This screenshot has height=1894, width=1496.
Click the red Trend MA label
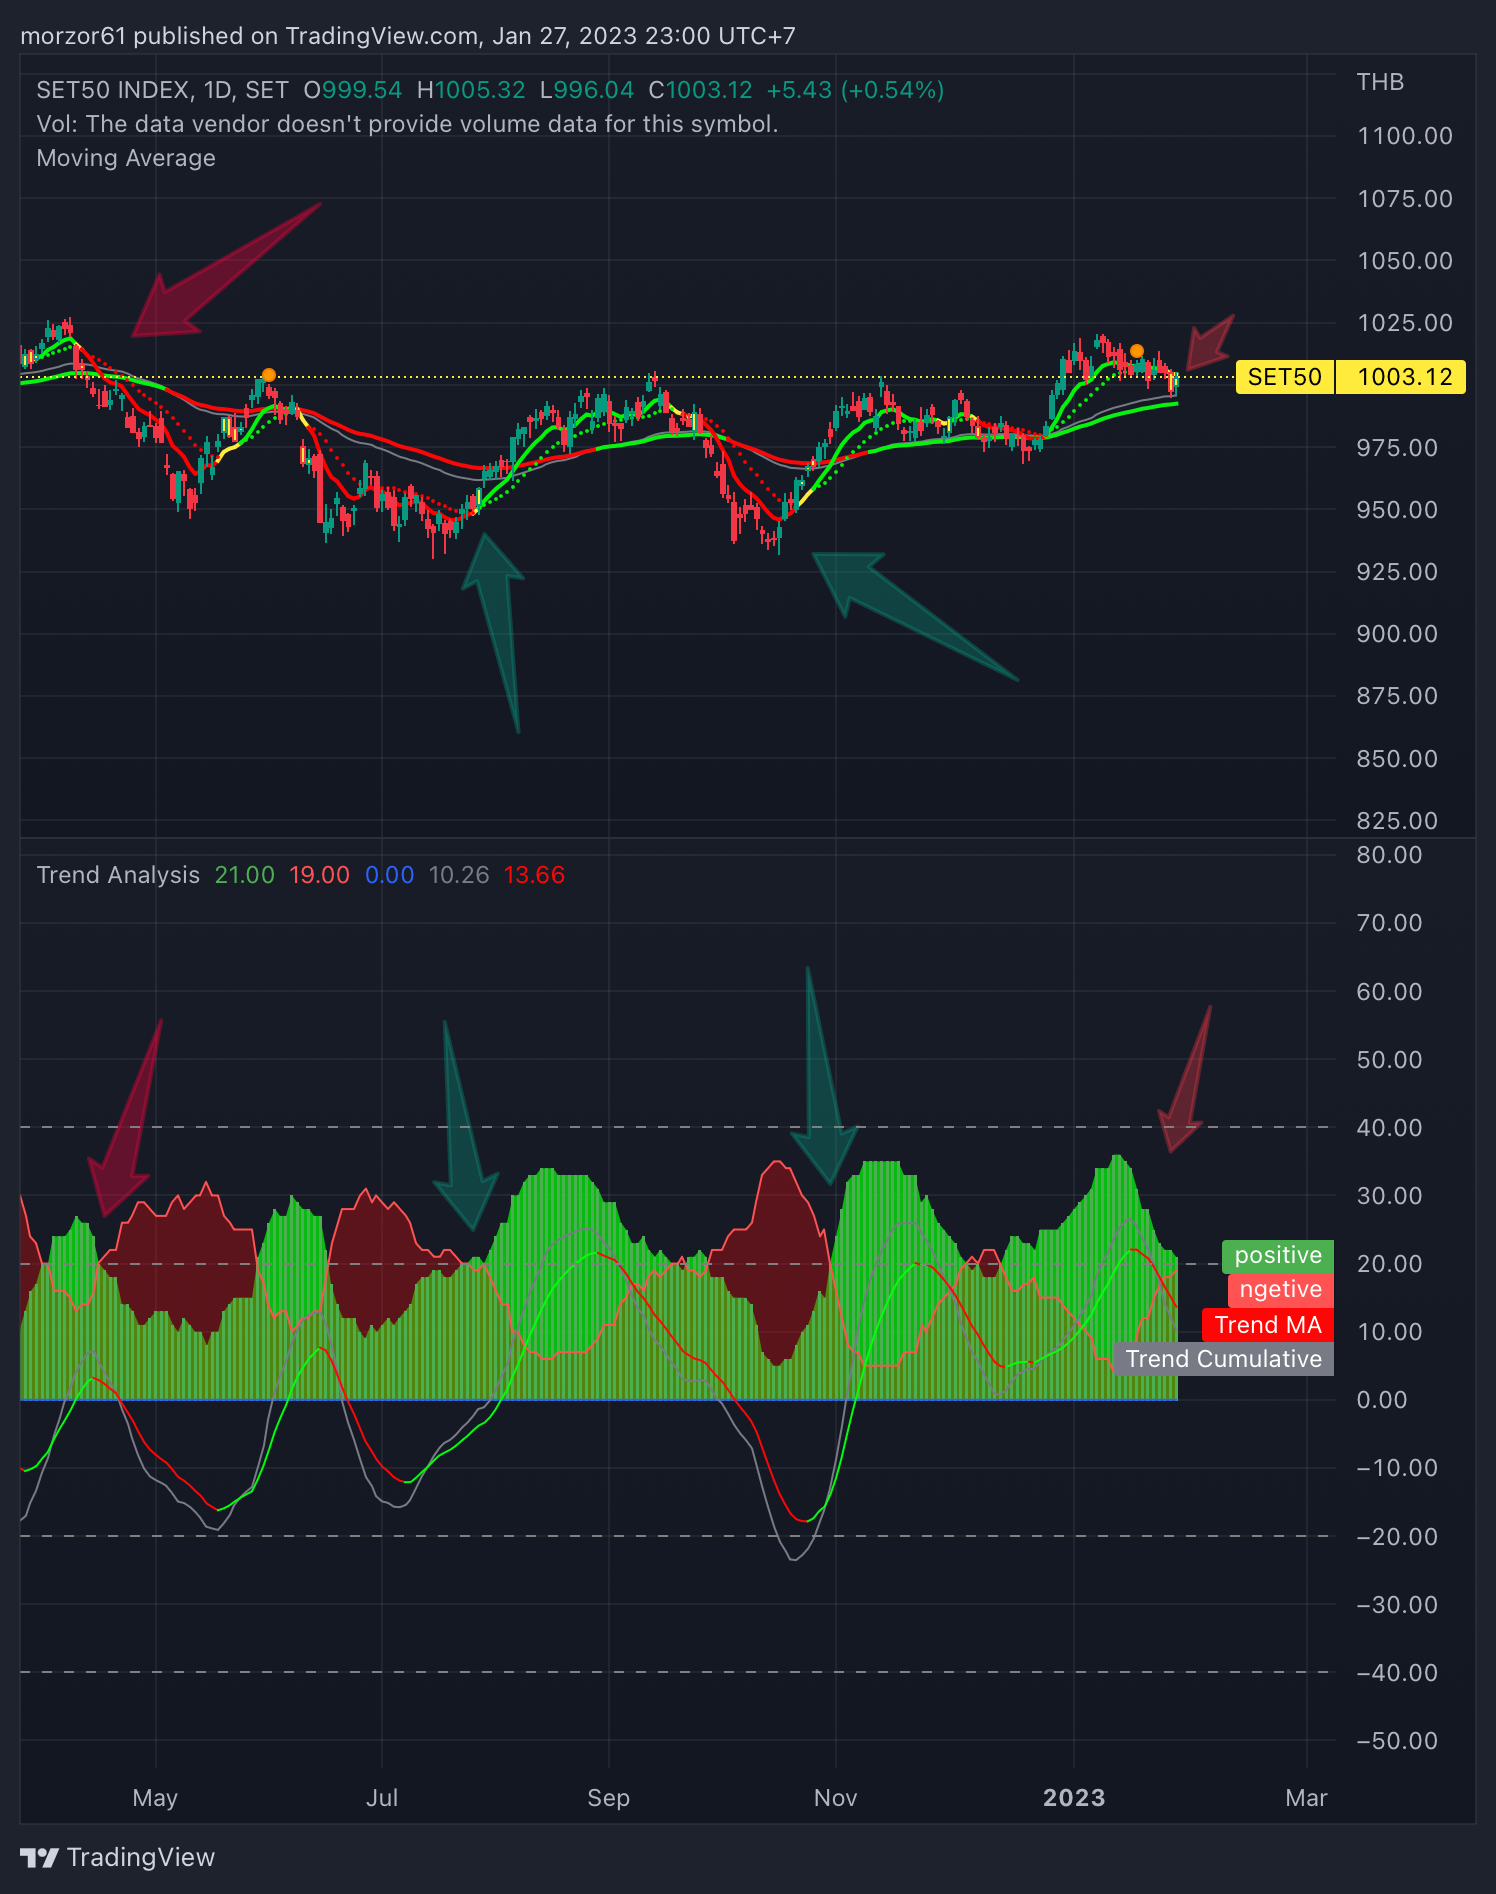click(1268, 1325)
